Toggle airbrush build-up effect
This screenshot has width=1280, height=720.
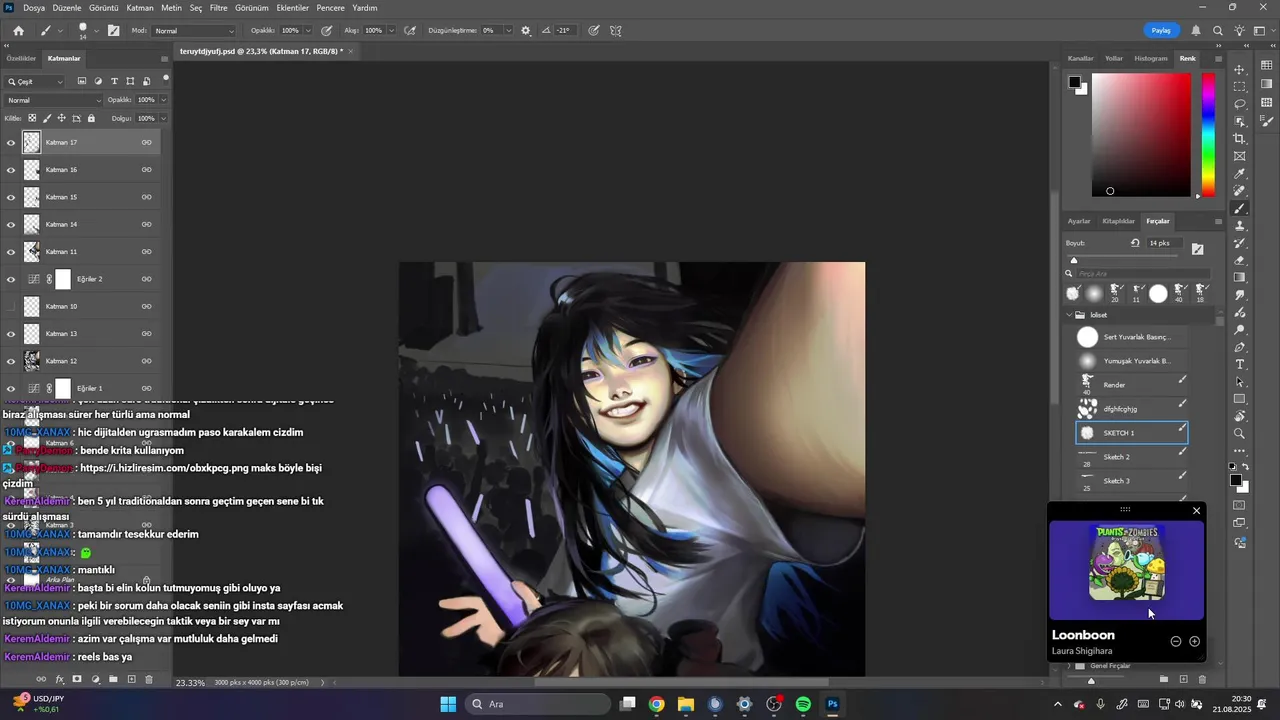coord(410,31)
